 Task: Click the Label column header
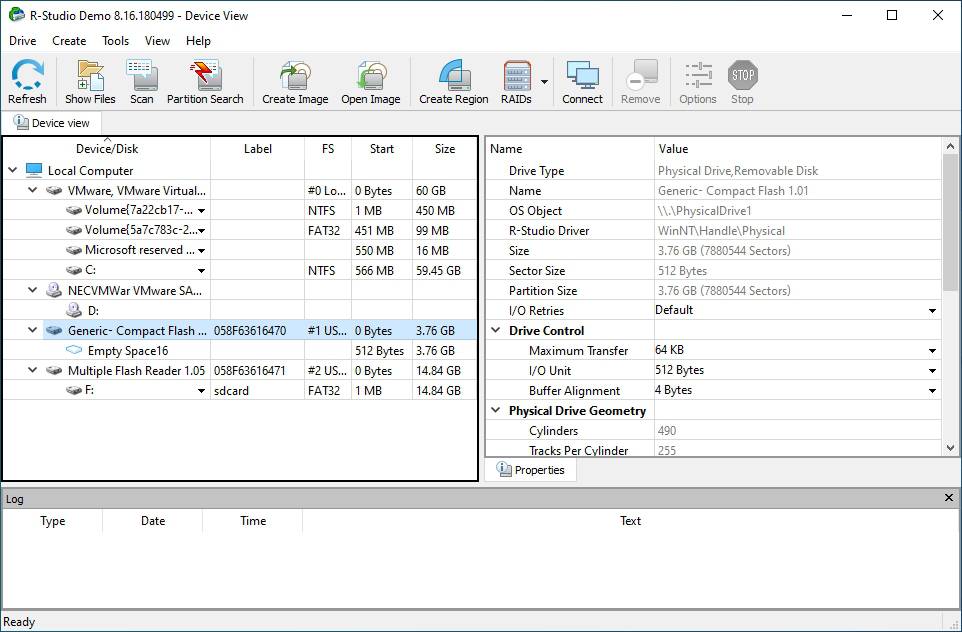pos(258,148)
